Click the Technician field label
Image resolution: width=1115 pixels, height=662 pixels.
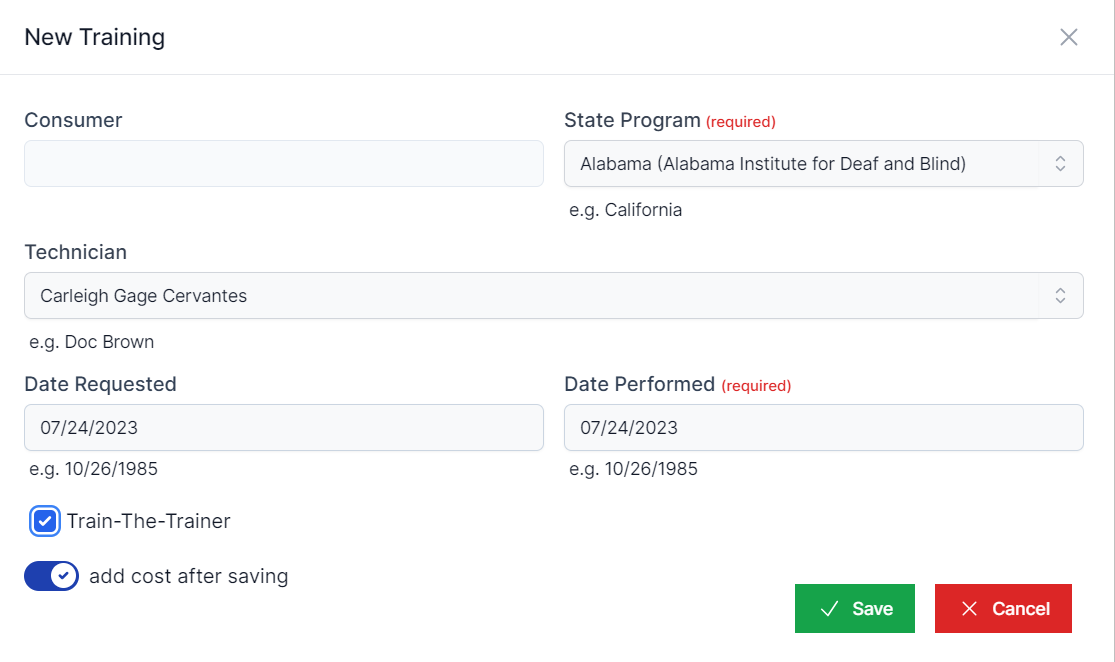[x=76, y=252]
